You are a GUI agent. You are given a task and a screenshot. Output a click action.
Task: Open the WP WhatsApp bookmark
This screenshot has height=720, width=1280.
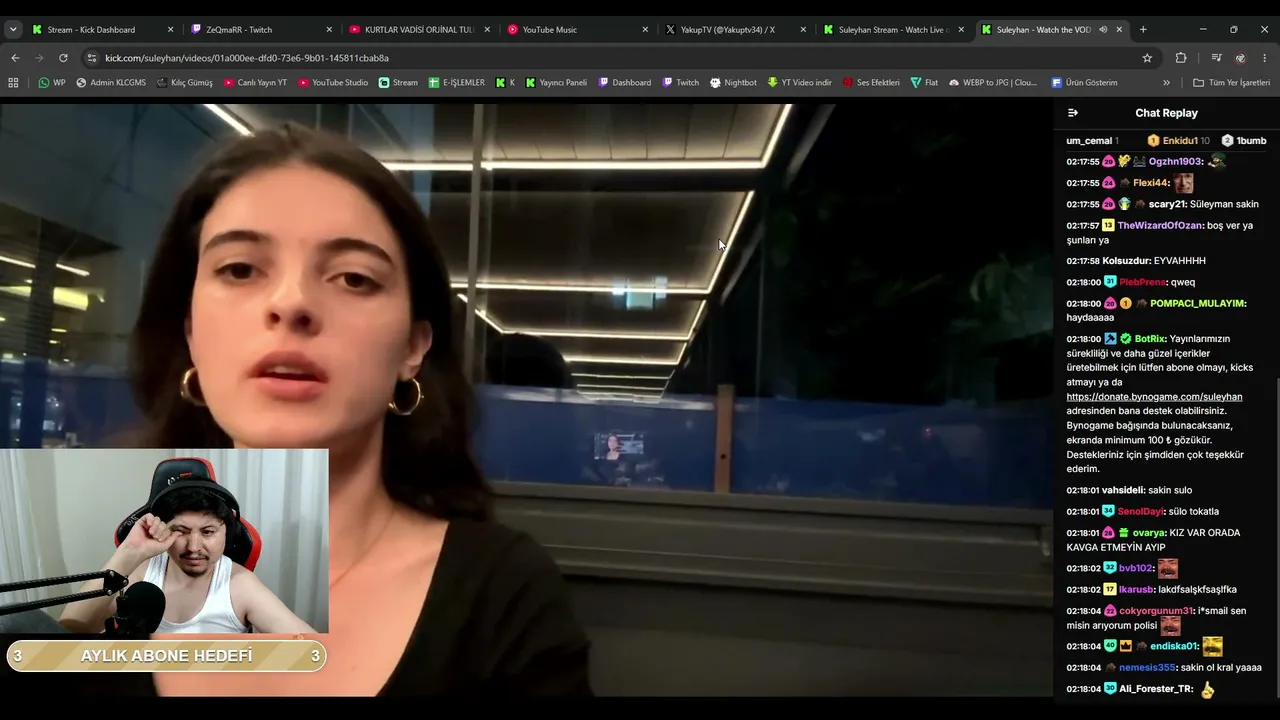(52, 83)
